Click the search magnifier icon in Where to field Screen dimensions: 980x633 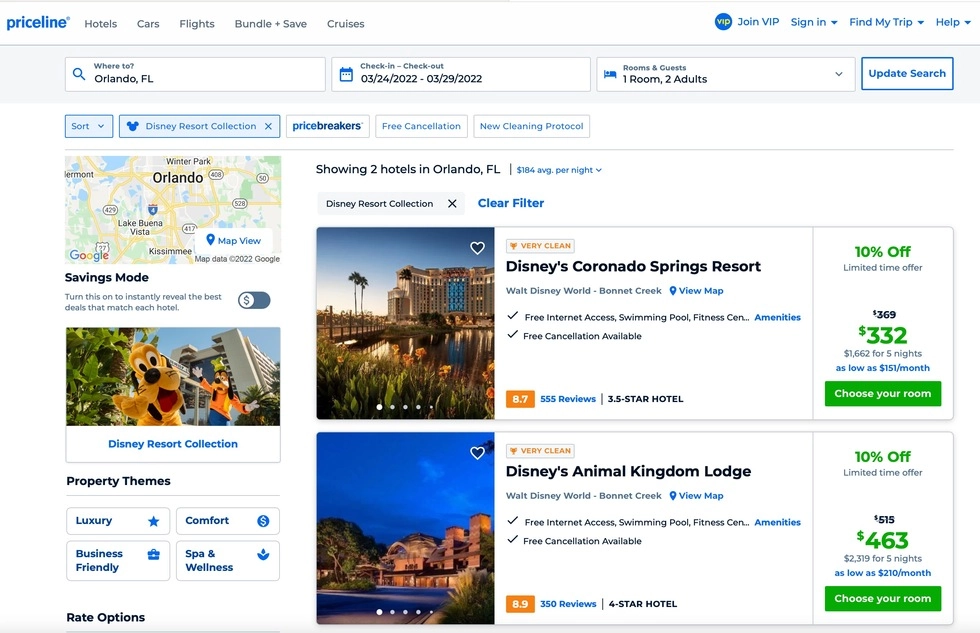[x=79, y=74]
